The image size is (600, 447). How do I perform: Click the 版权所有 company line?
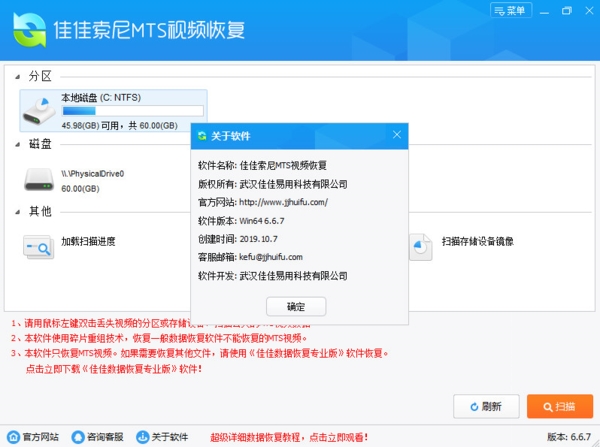point(272,184)
